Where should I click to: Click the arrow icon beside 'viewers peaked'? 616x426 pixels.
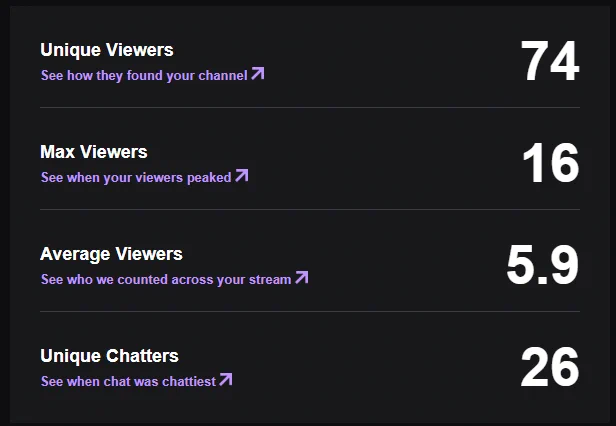pyautogui.click(x=242, y=175)
